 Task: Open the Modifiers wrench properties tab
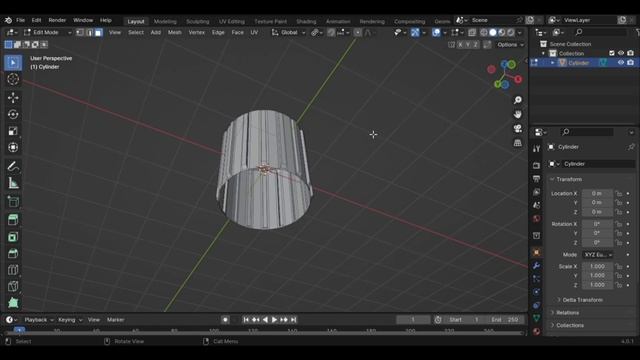point(536,266)
